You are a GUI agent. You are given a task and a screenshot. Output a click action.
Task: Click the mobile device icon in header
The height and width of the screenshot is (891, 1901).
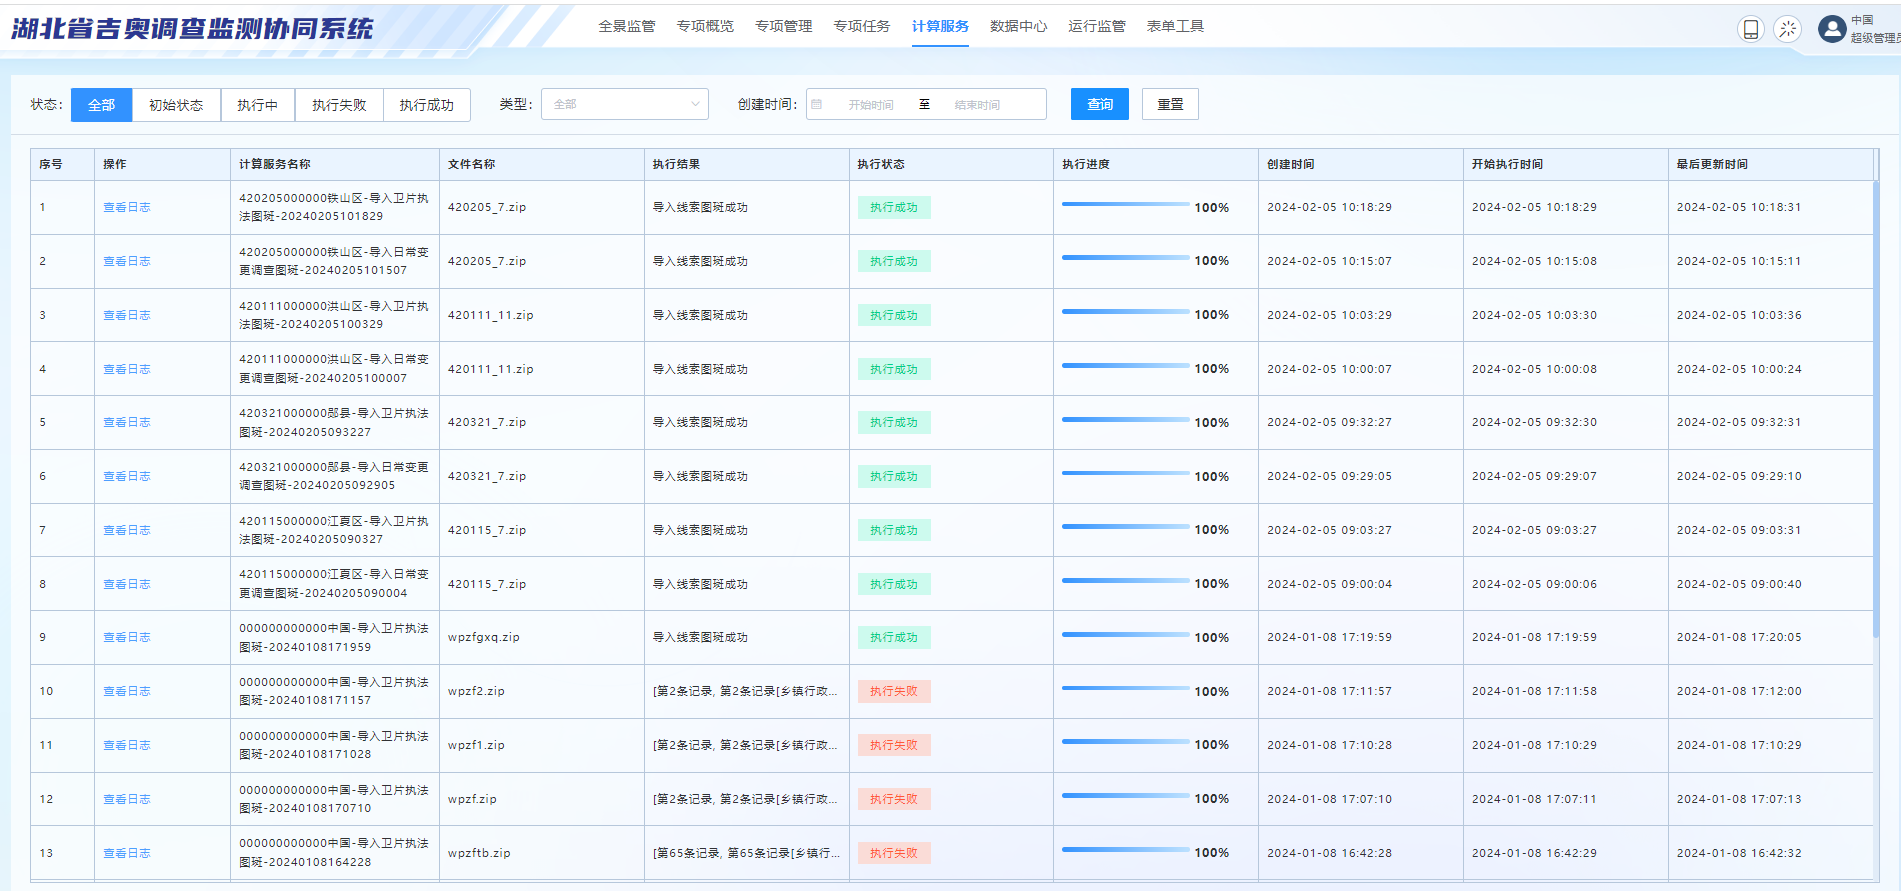1750,29
